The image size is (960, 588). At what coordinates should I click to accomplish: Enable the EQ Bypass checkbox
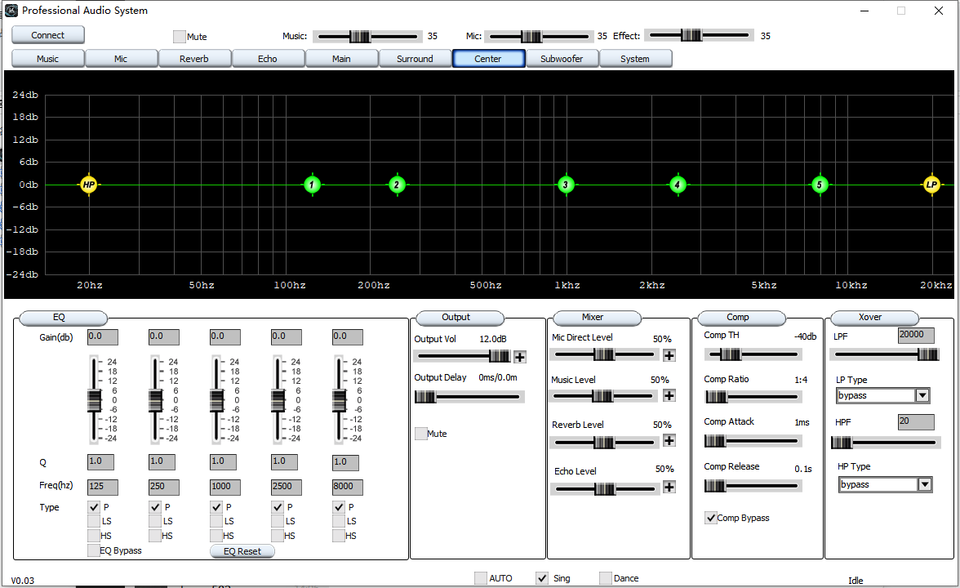click(x=94, y=550)
